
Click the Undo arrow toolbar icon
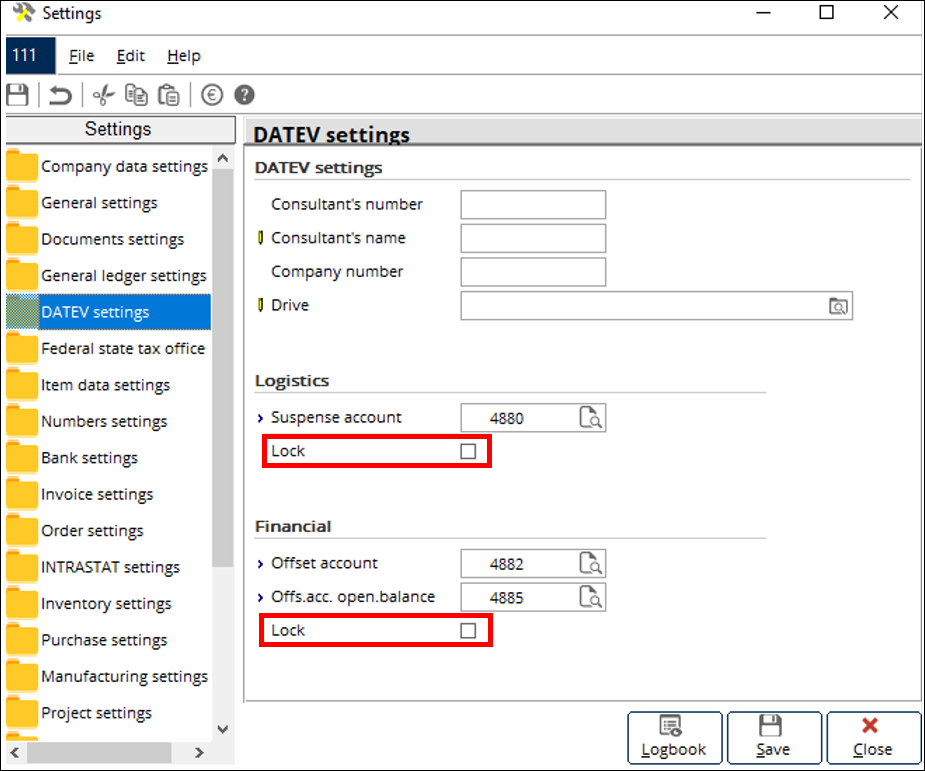(60, 94)
